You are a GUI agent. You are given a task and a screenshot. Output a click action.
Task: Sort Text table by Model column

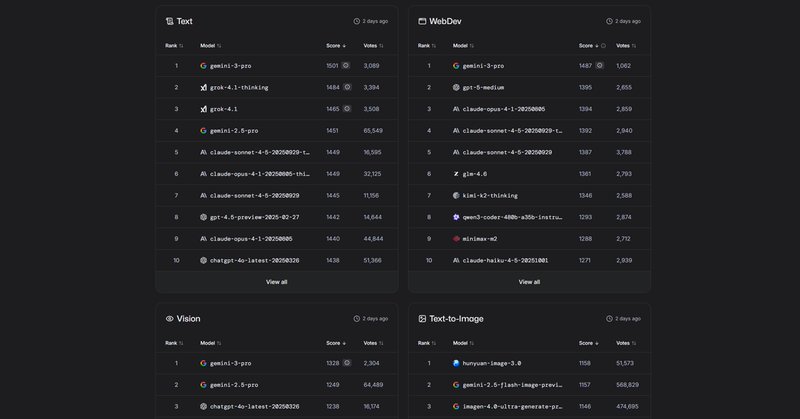(x=210, y=45)
